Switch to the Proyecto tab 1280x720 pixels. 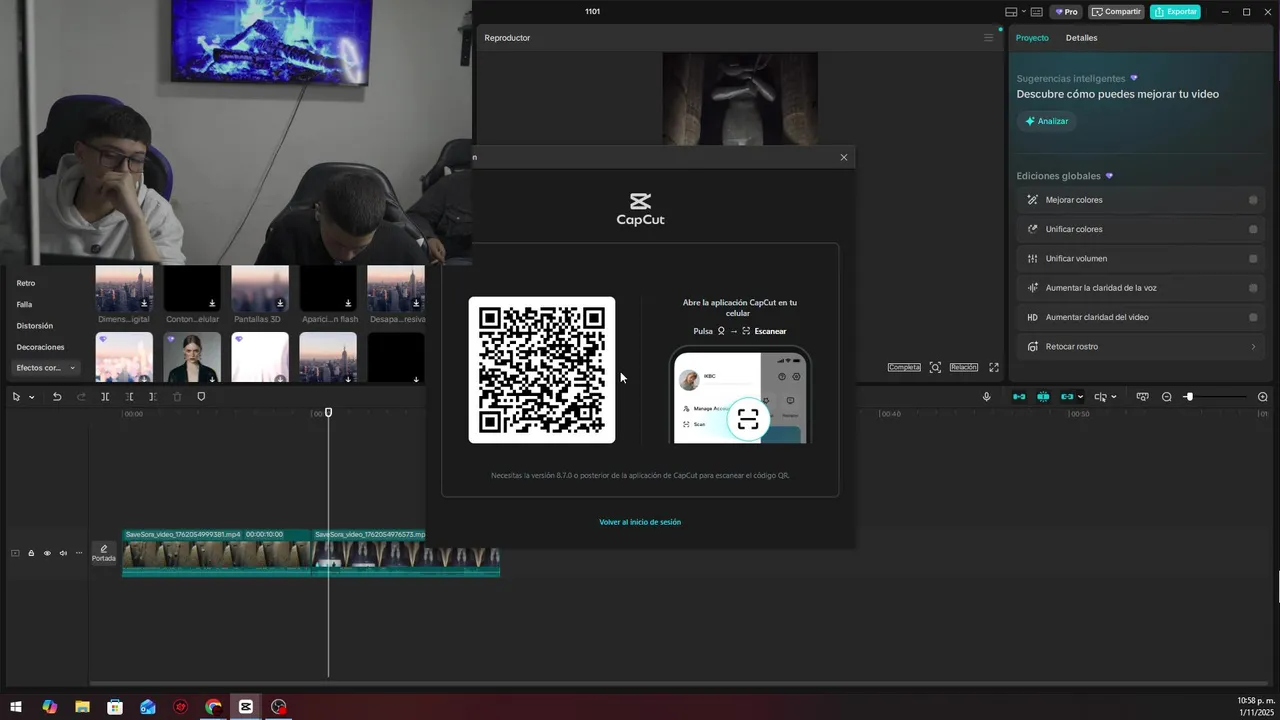1032,38
